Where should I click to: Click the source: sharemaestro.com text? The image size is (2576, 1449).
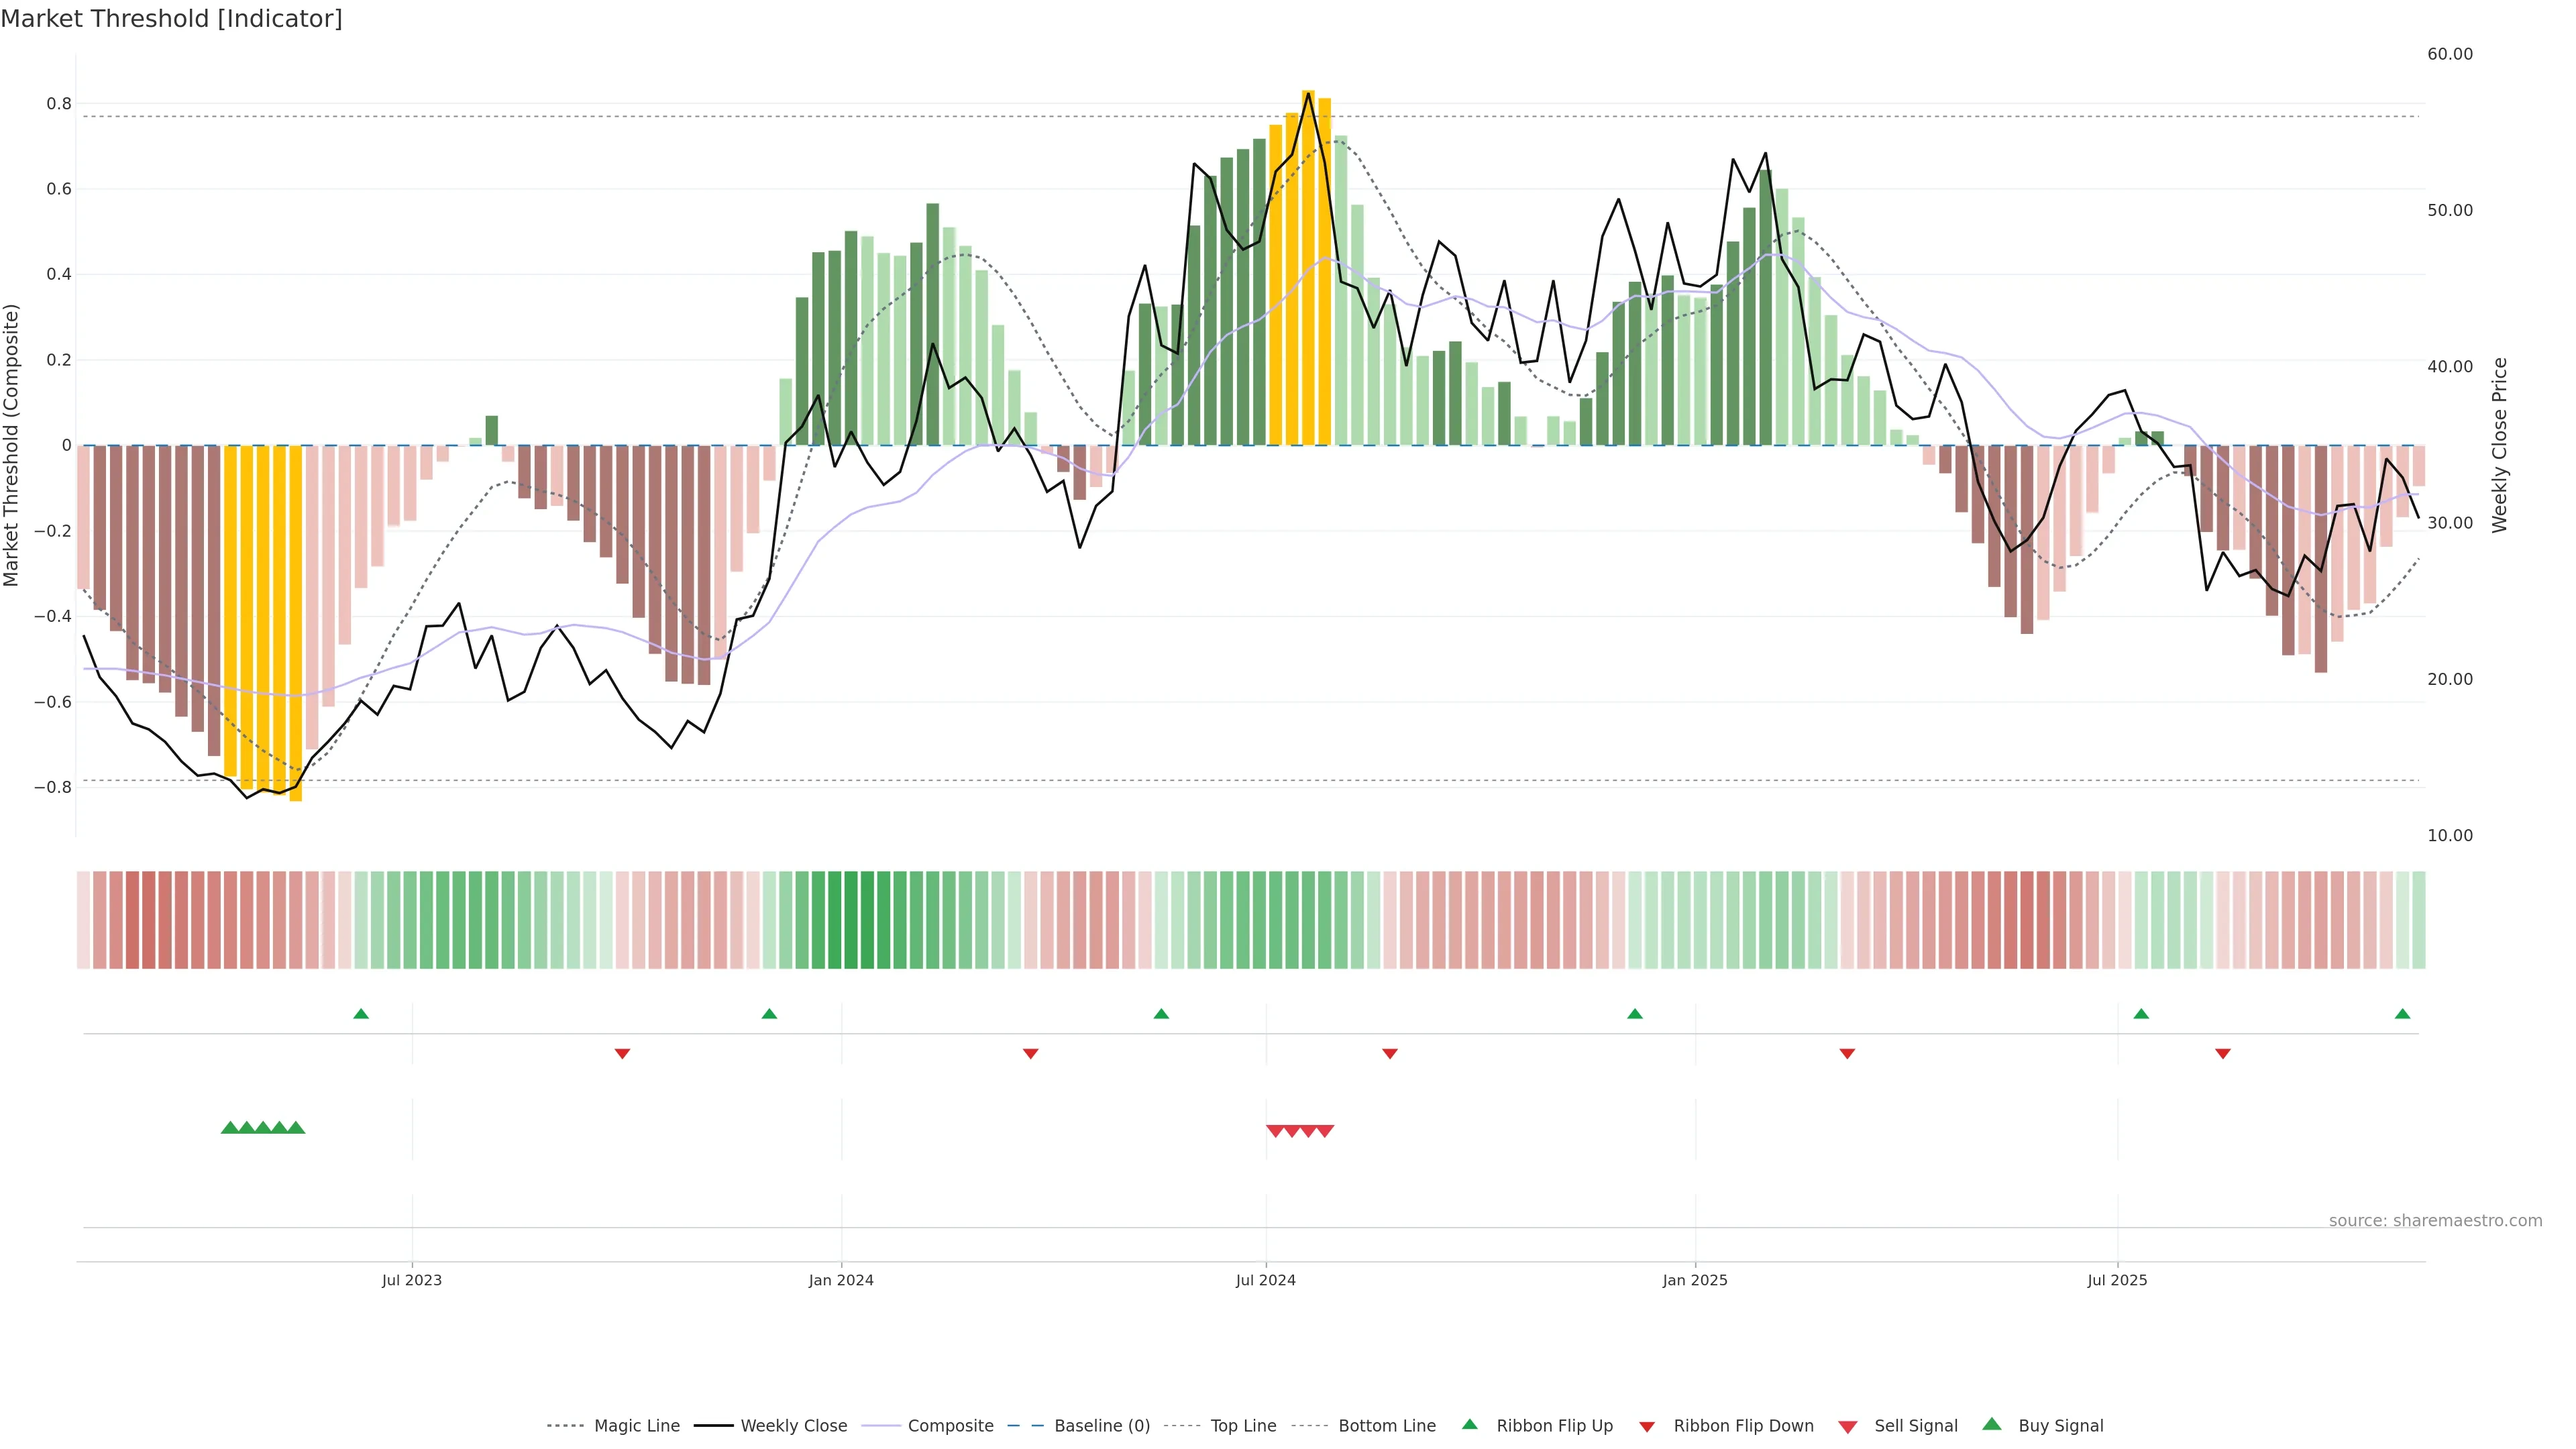[x=2435, y=1221]
